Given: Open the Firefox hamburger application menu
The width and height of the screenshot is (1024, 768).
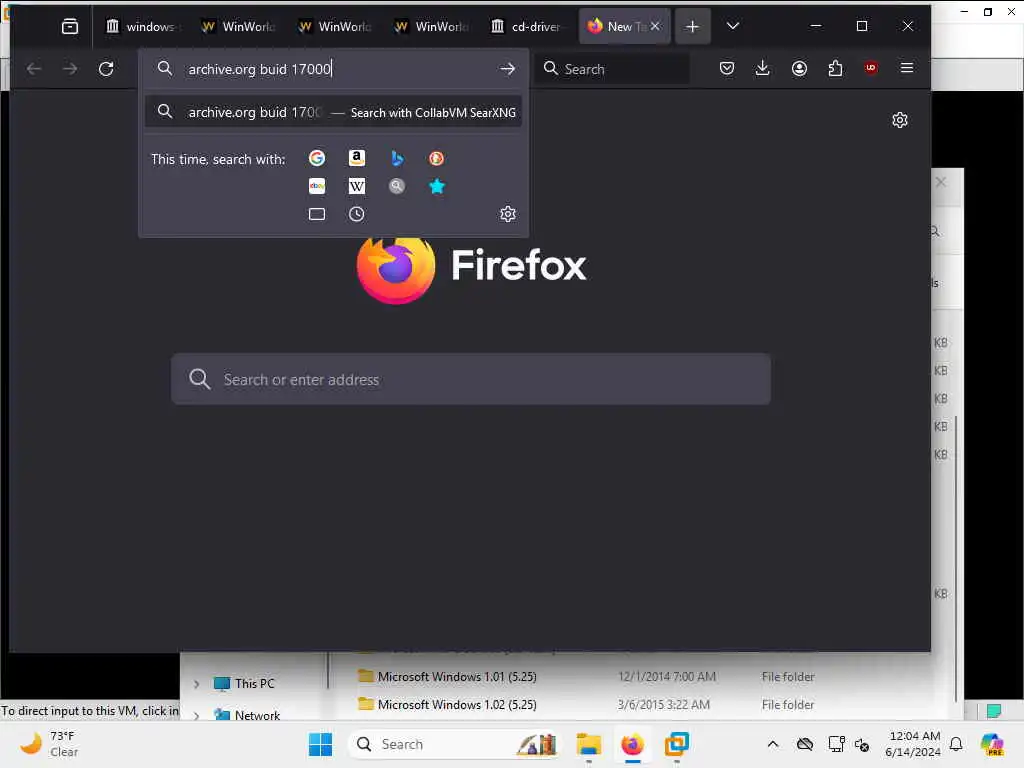Looking at the screenshot, I should point(906,68).
